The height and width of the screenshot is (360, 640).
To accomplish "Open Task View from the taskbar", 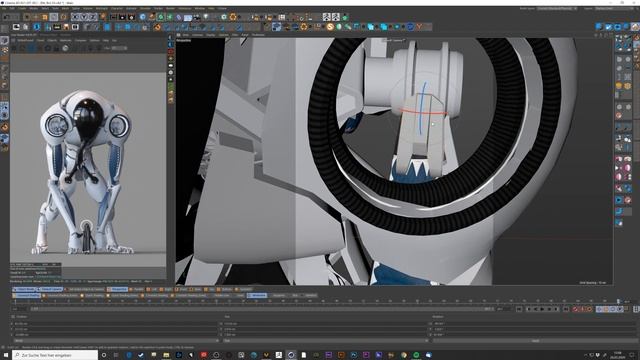I will click(116, 355).
